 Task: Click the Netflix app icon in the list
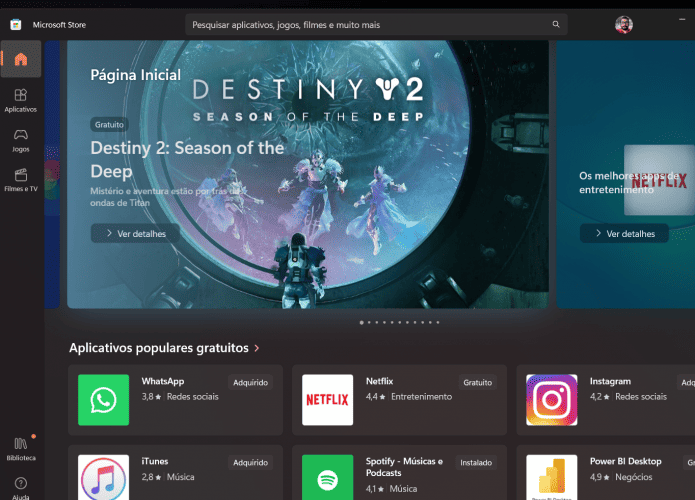tap(328, 400)
